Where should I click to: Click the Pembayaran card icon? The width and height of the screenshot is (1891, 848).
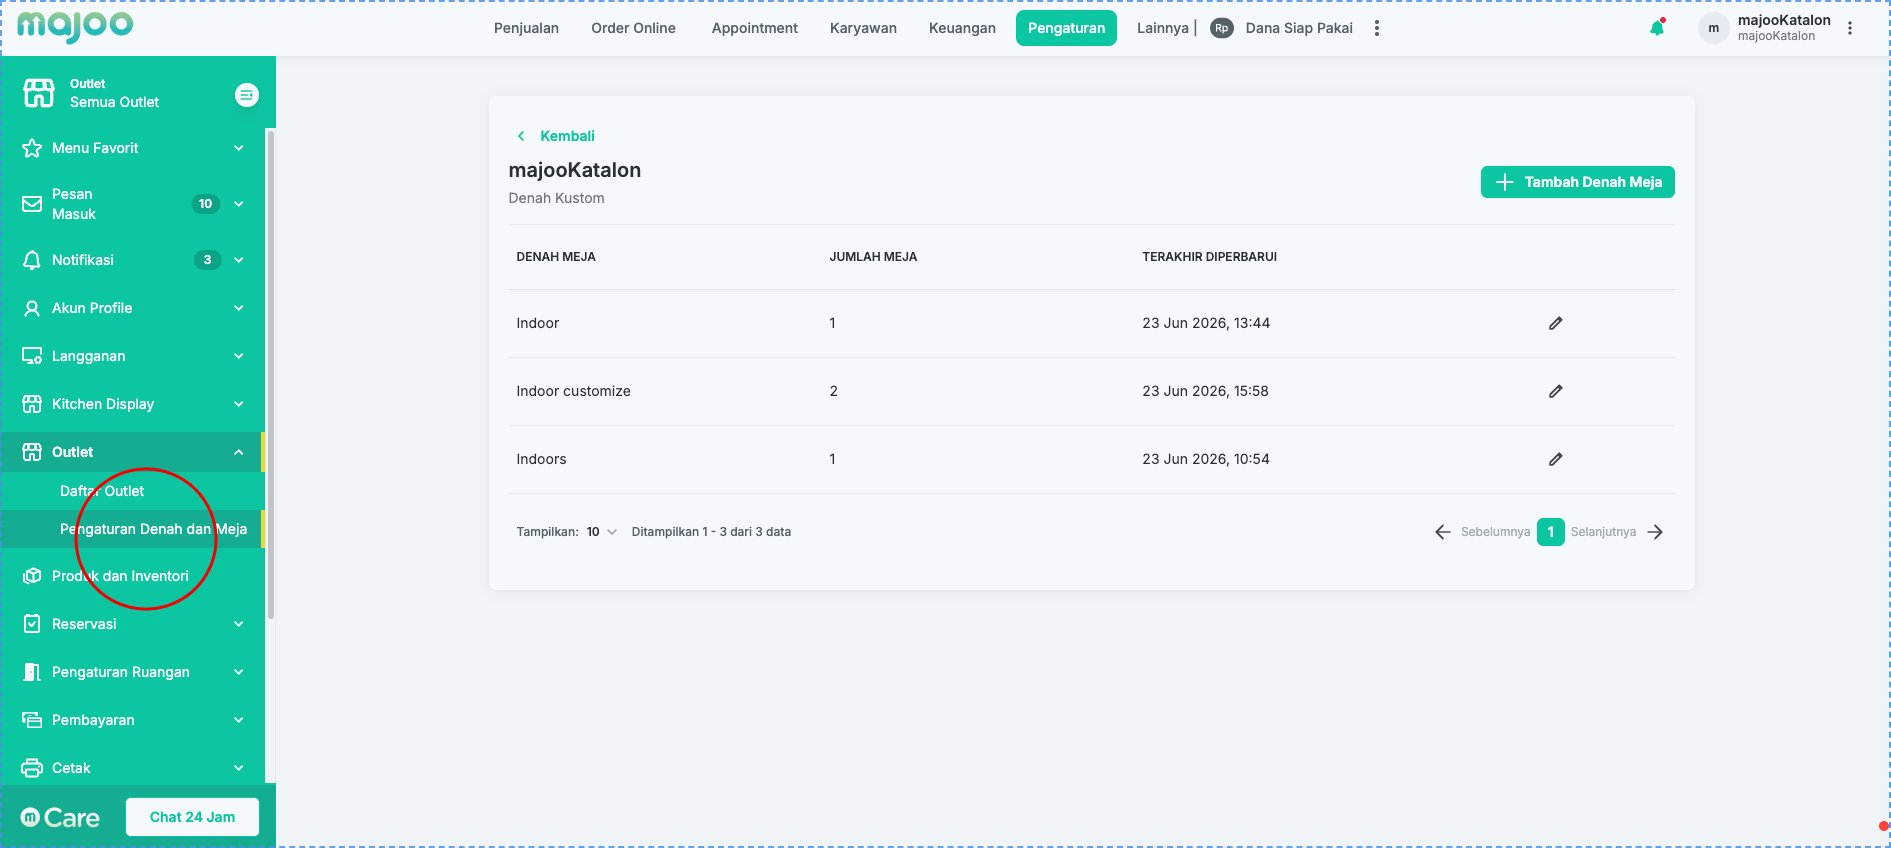[x=32, y=720]
